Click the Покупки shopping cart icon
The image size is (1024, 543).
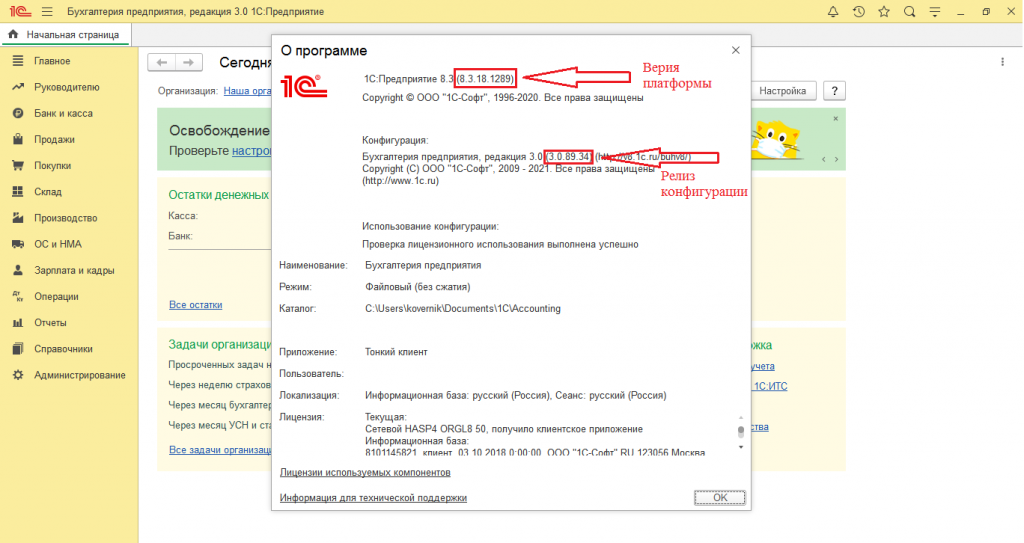[17, 166]
